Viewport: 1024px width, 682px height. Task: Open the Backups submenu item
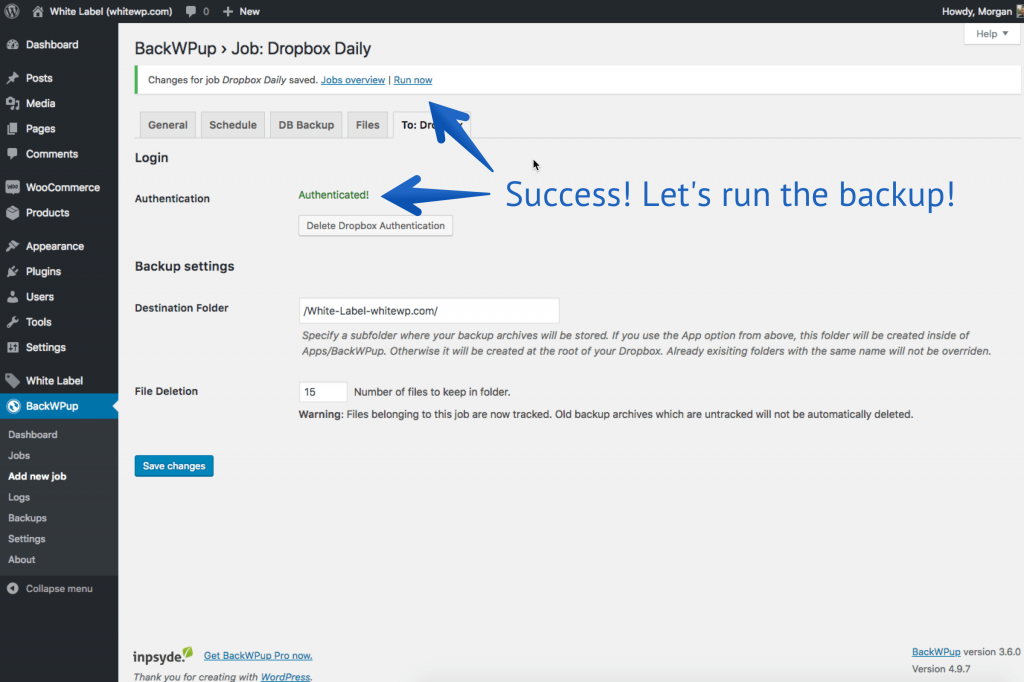point(27,518)
